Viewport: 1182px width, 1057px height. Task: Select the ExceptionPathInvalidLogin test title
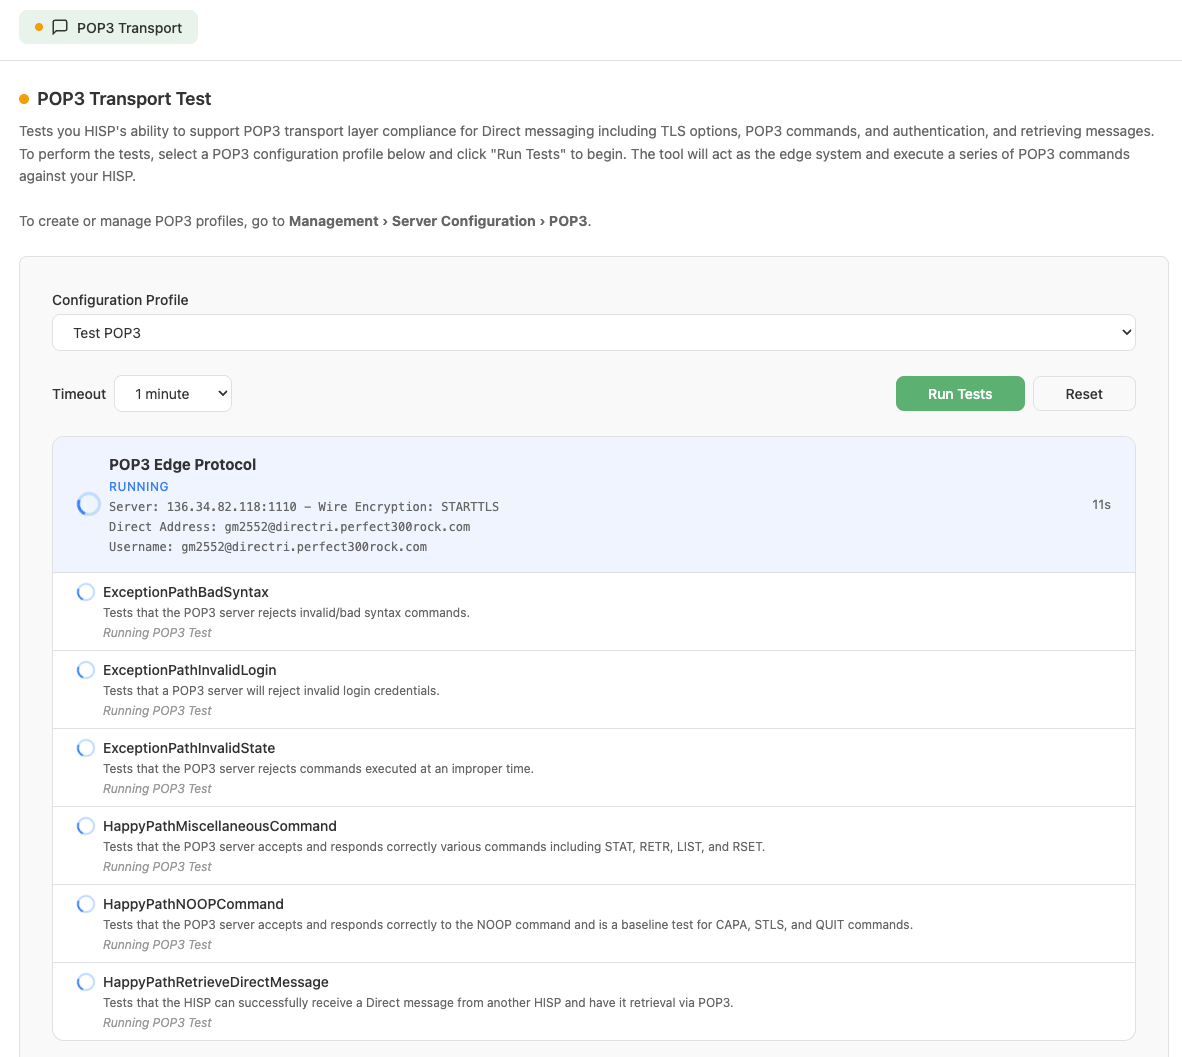(189, 670)
